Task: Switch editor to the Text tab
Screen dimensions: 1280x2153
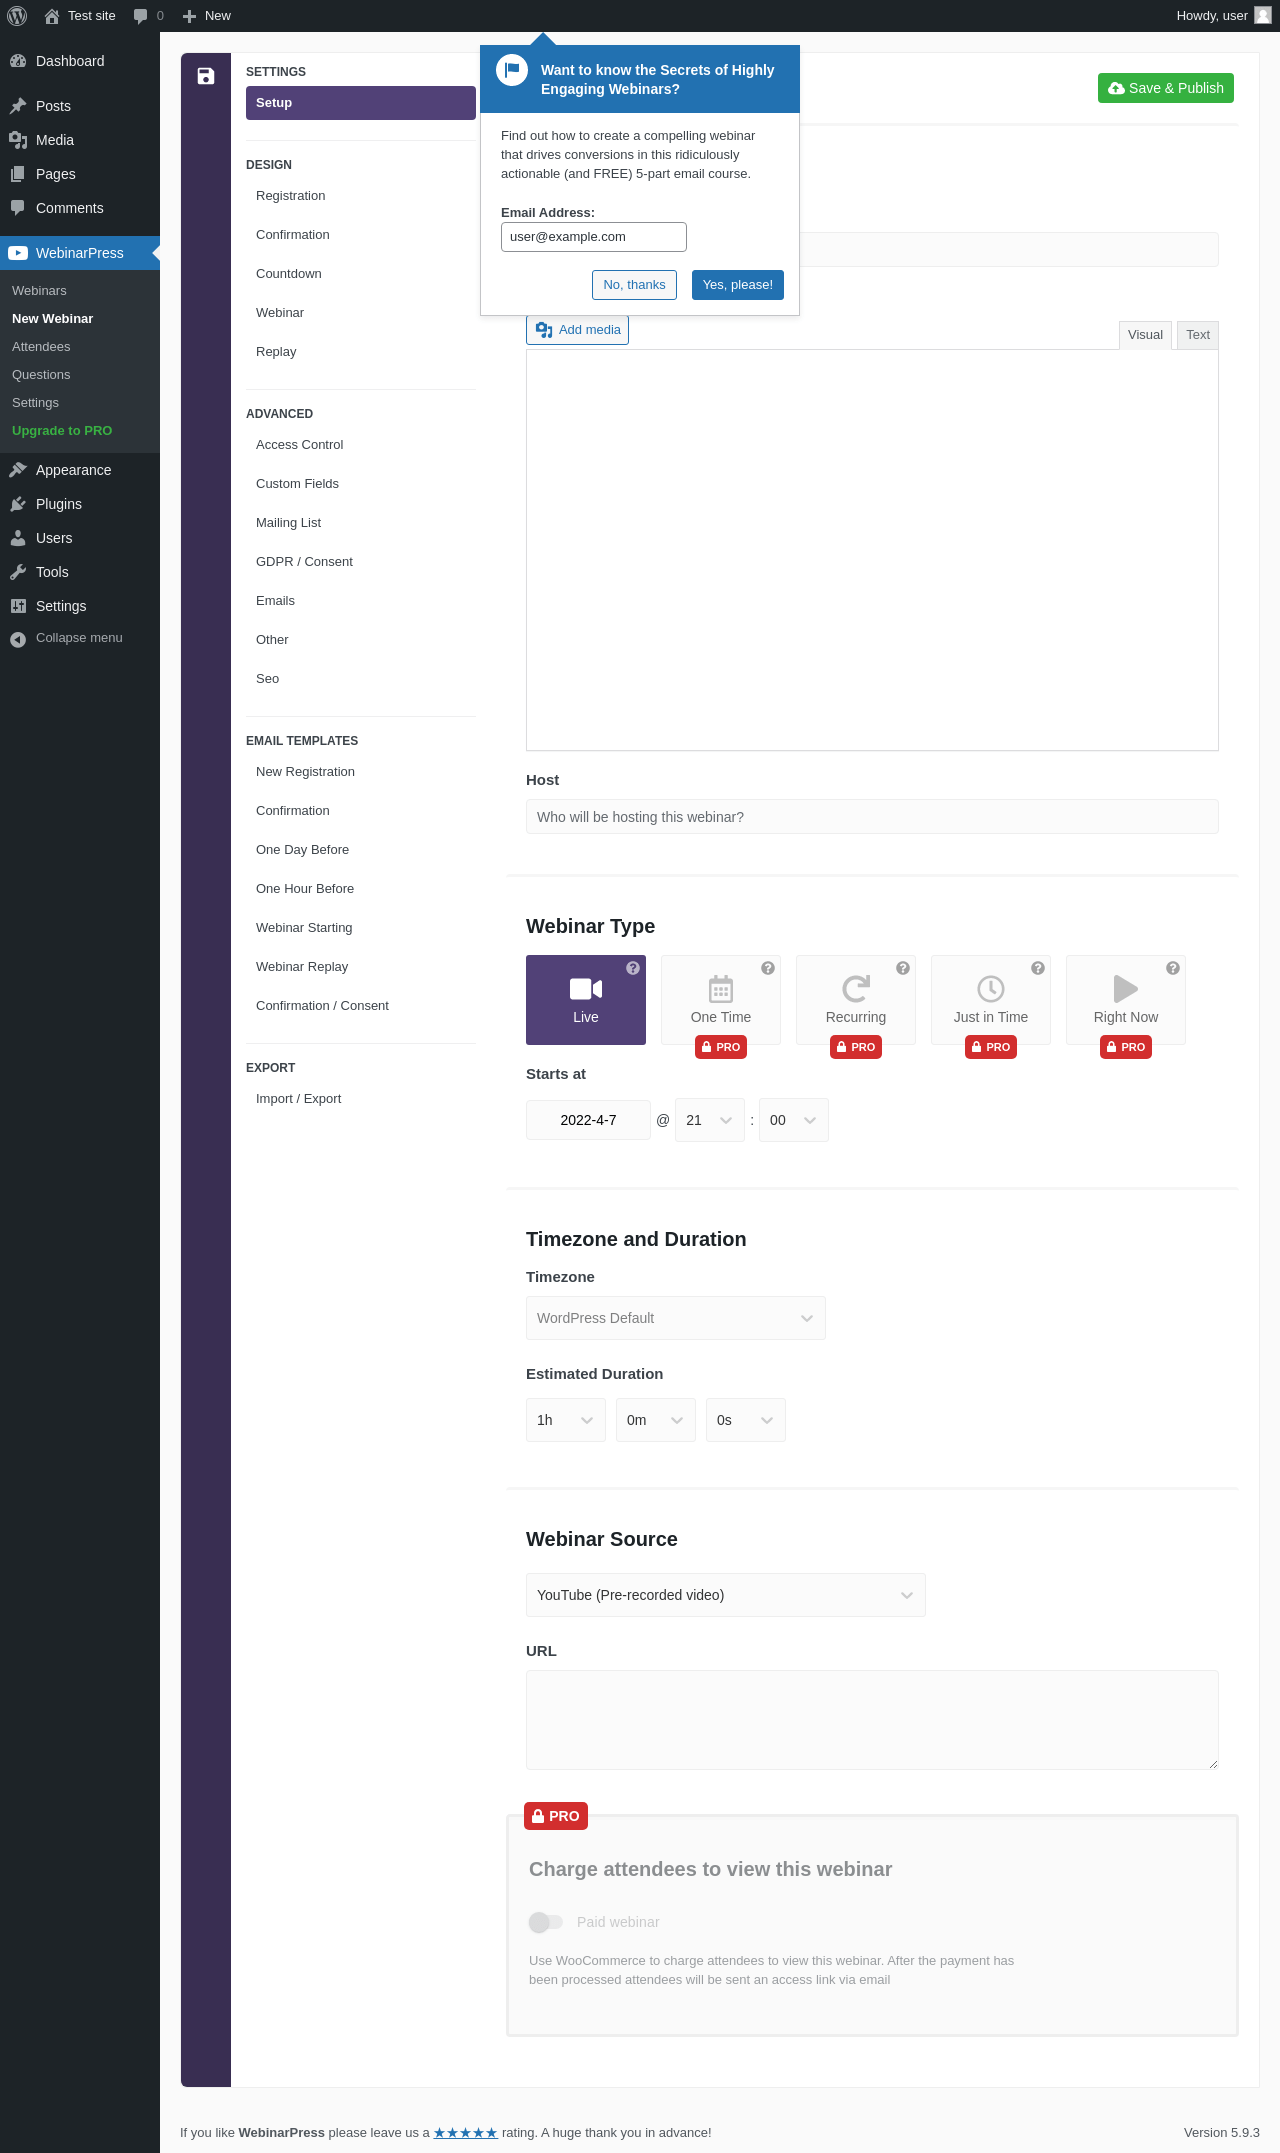Action: coord(1198,335)
